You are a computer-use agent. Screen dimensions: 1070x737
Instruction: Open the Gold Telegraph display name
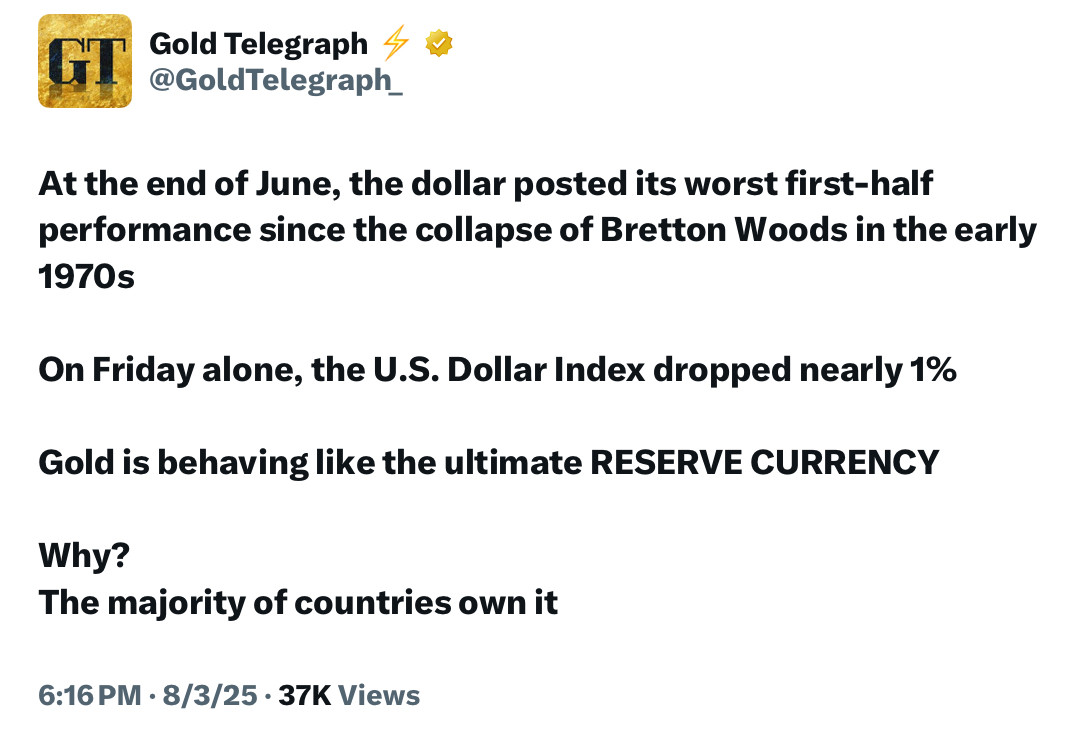point(258,43)
